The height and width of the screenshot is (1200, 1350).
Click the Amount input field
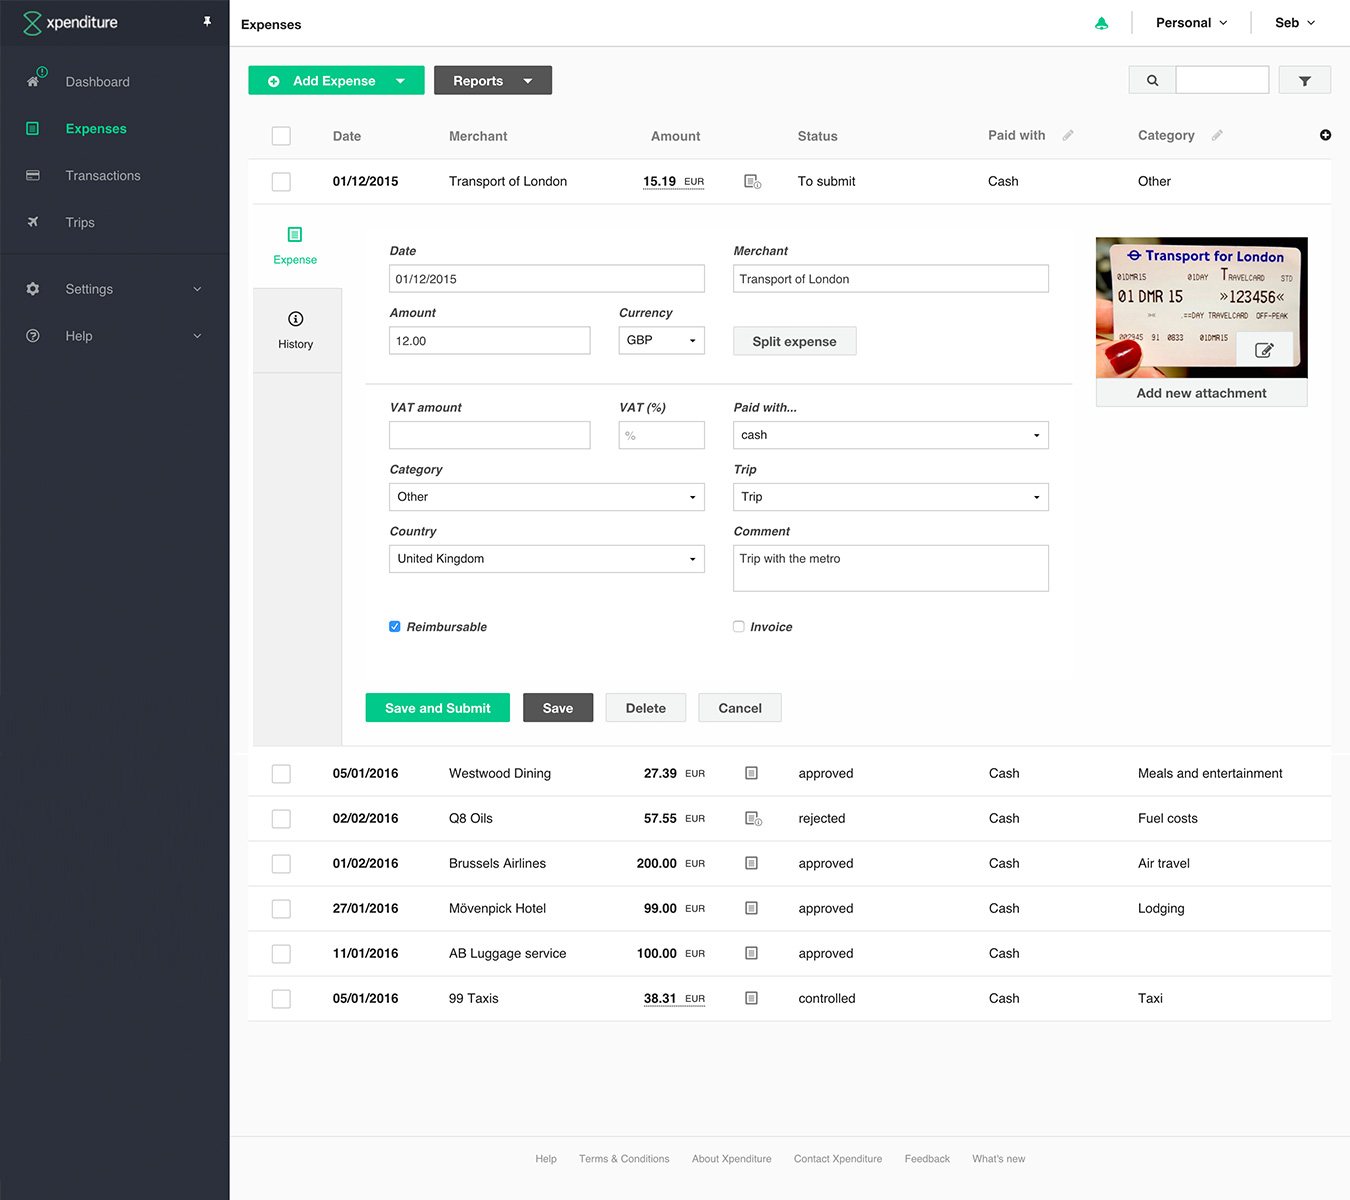tap(489, 341)
